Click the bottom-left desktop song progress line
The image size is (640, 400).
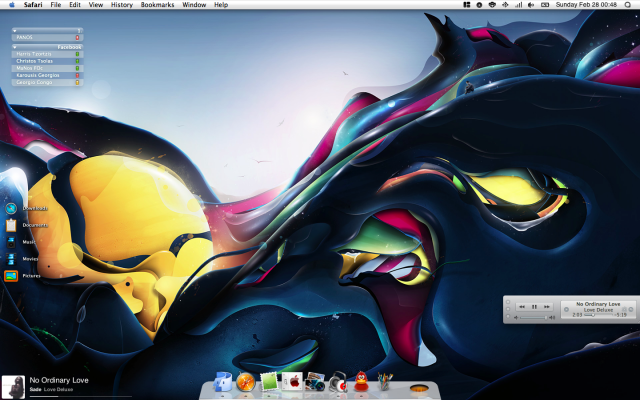point(80,396)
